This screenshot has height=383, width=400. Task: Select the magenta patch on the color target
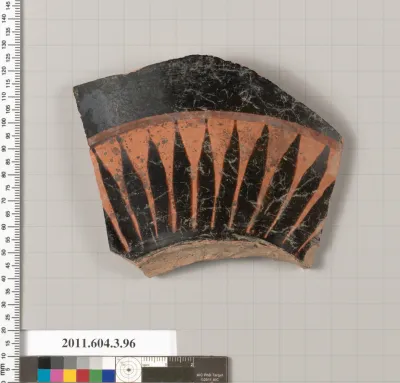[x=57, y=376]
